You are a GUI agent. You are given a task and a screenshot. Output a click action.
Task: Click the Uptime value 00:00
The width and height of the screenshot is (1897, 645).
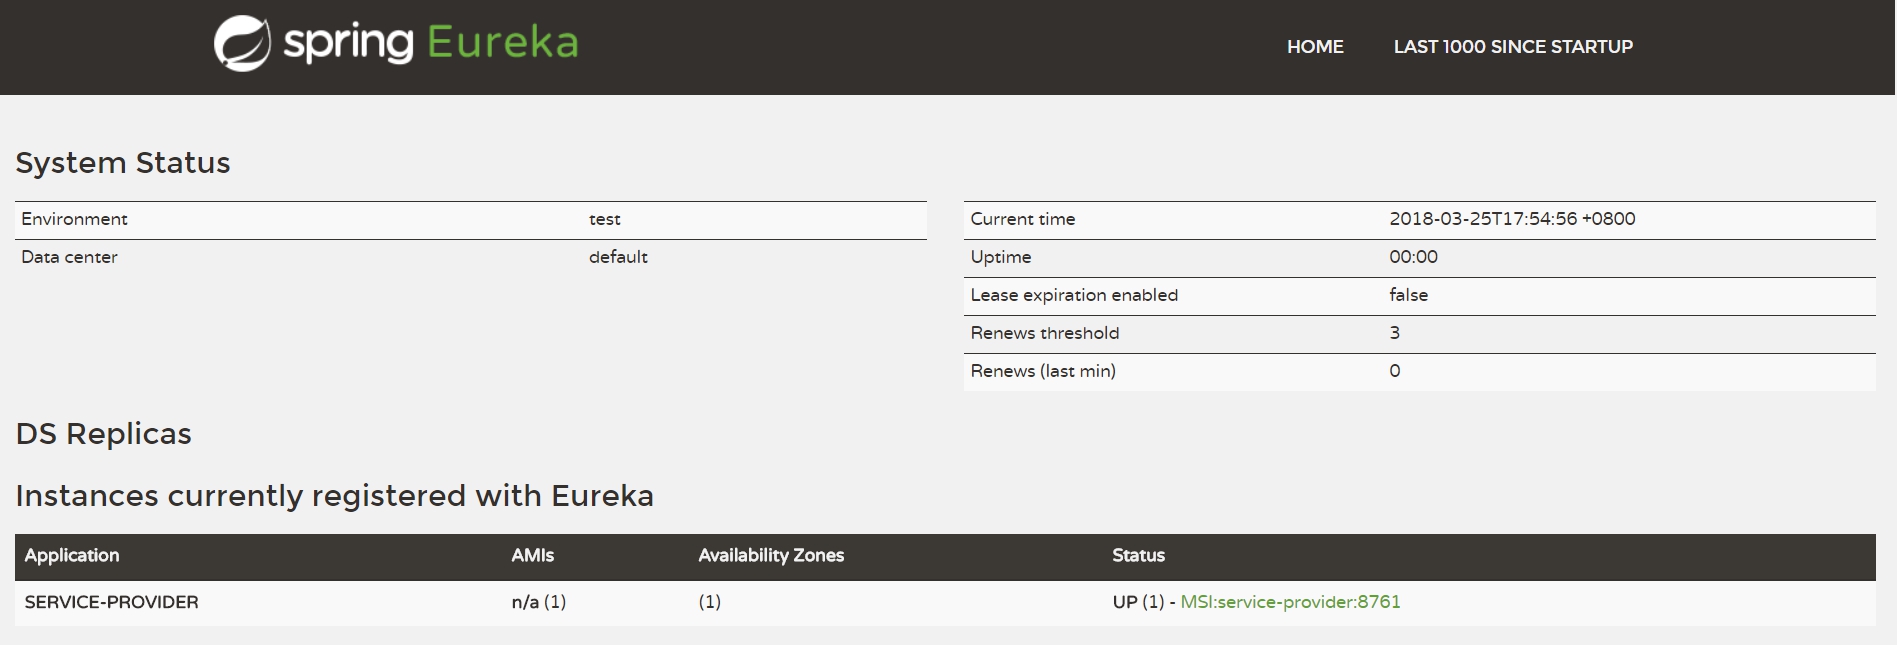click(x=1413, y=257)
